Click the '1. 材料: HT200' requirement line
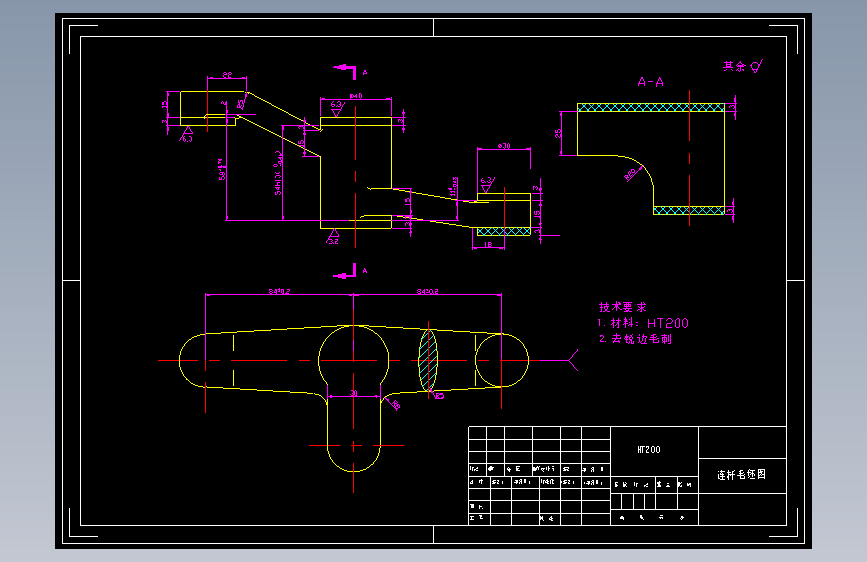The image size is (867, 562). 643,323
